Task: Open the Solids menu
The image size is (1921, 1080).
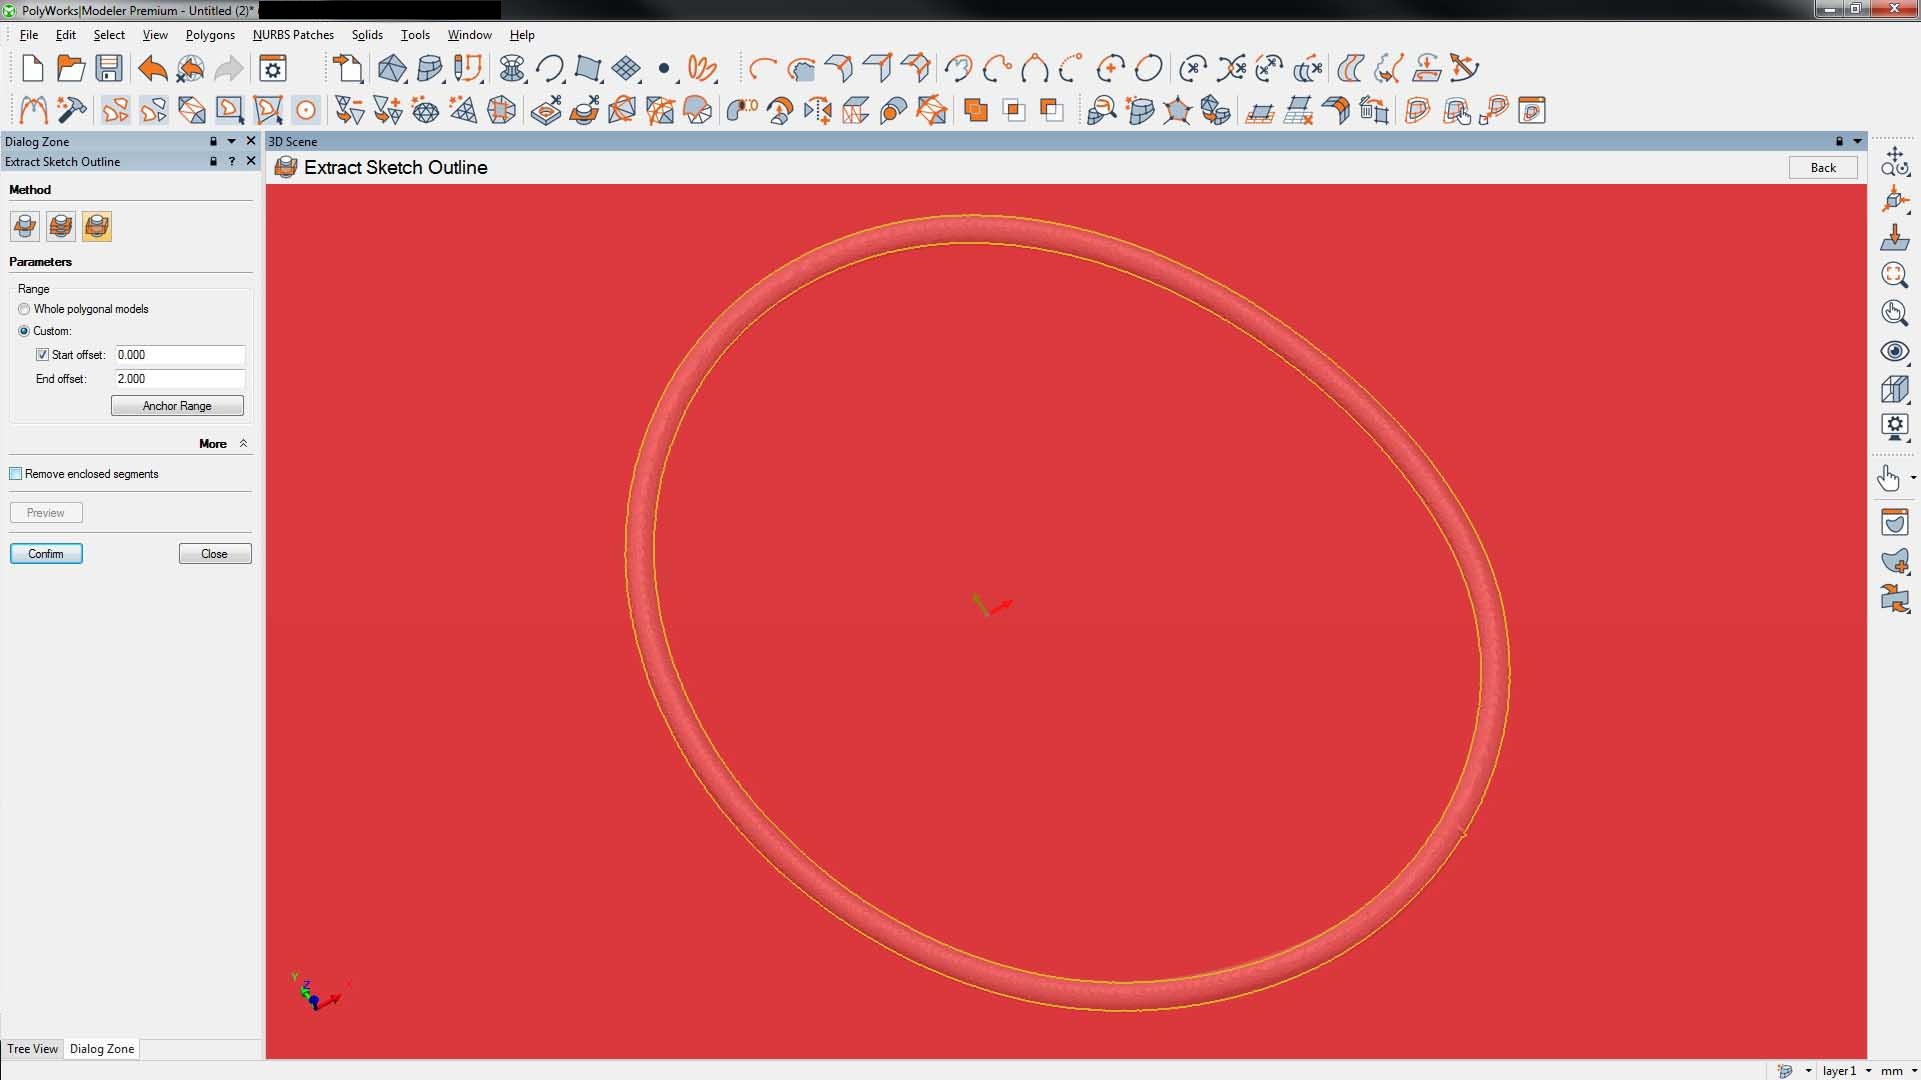Action: pos(367,34)
